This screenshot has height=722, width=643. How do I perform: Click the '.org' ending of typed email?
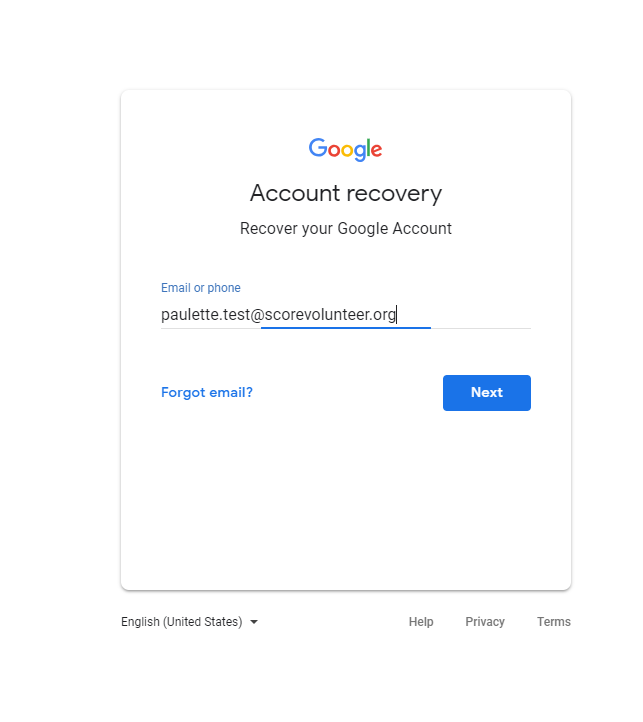382,315
